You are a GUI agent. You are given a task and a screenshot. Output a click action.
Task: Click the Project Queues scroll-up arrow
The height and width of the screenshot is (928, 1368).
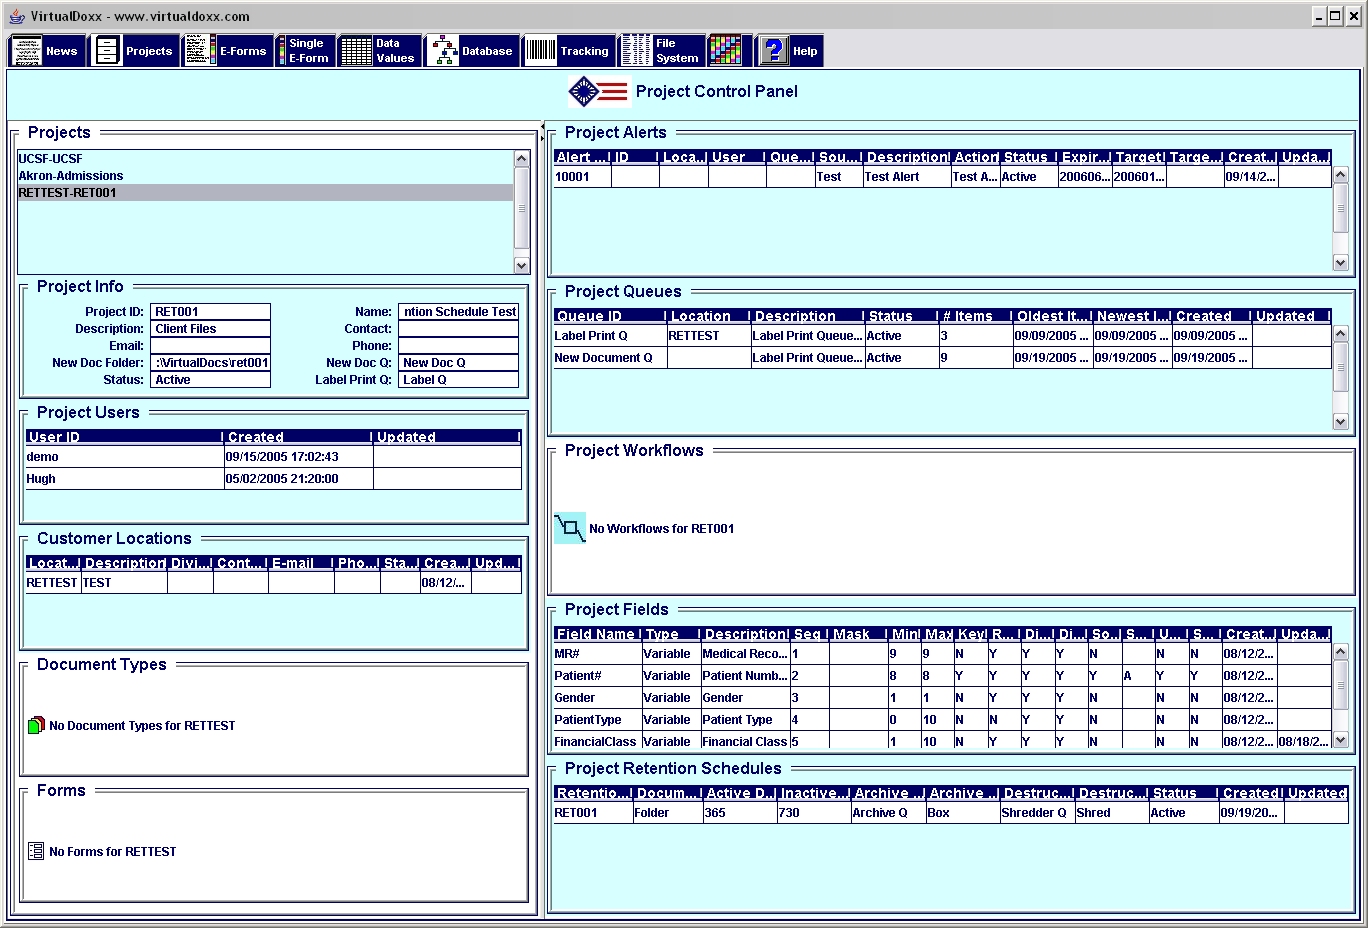click(1341, 334)
